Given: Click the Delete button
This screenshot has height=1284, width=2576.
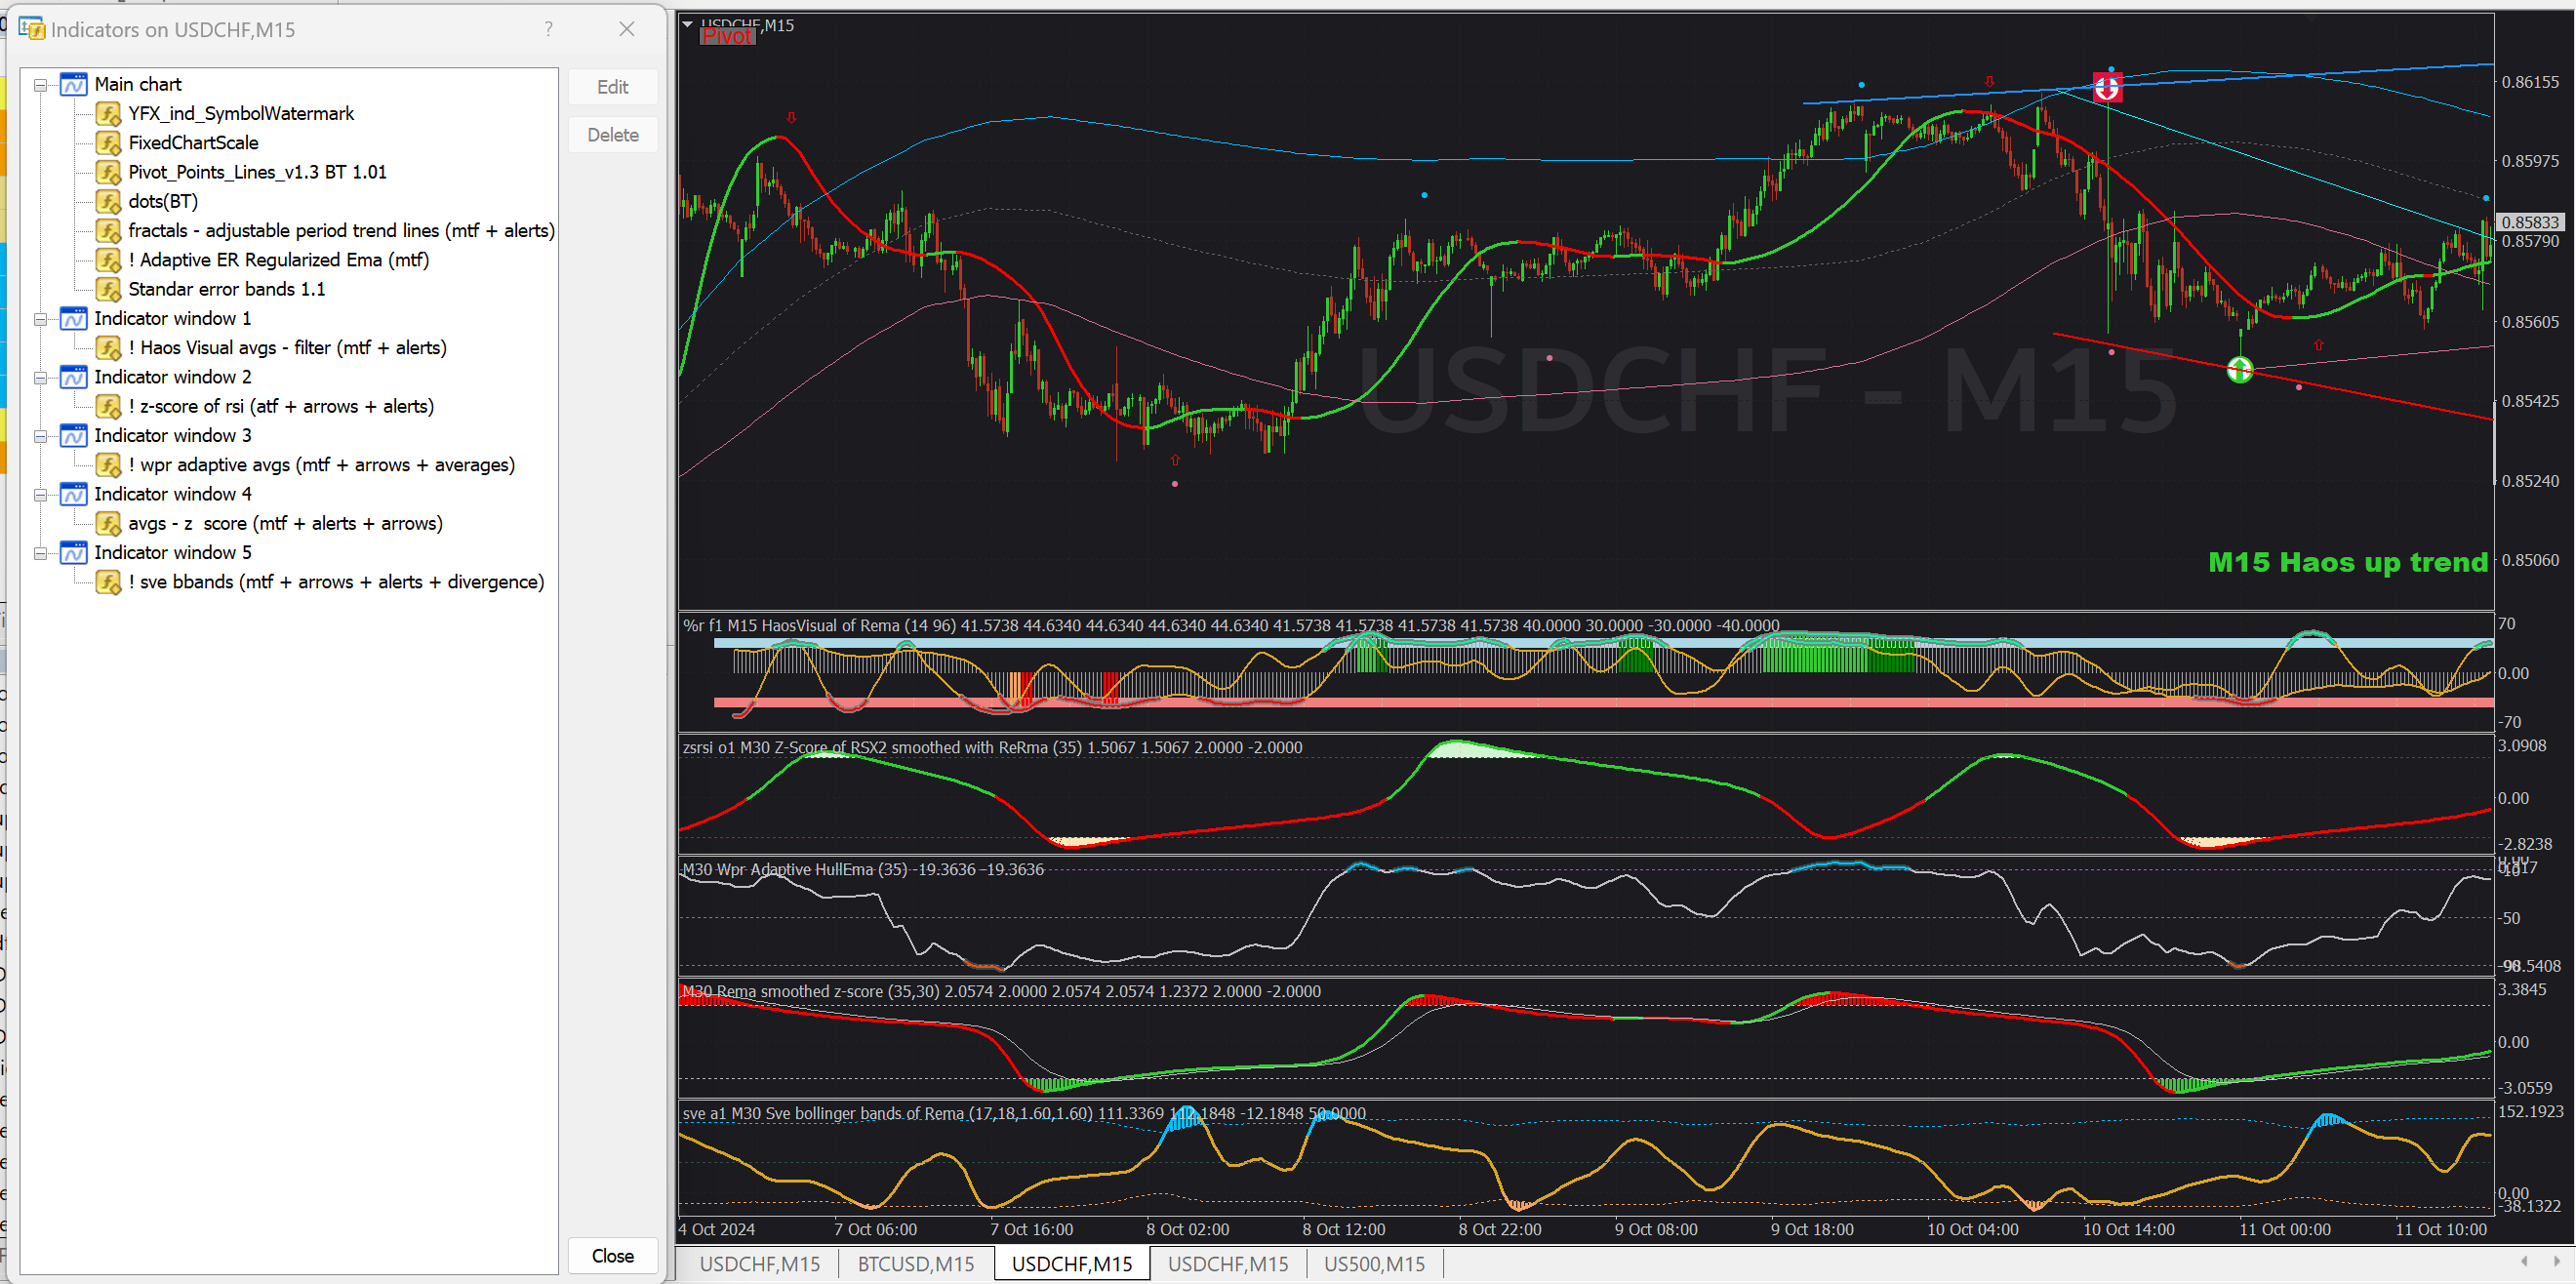Looking at the screenshot, I should coord(612,135).
